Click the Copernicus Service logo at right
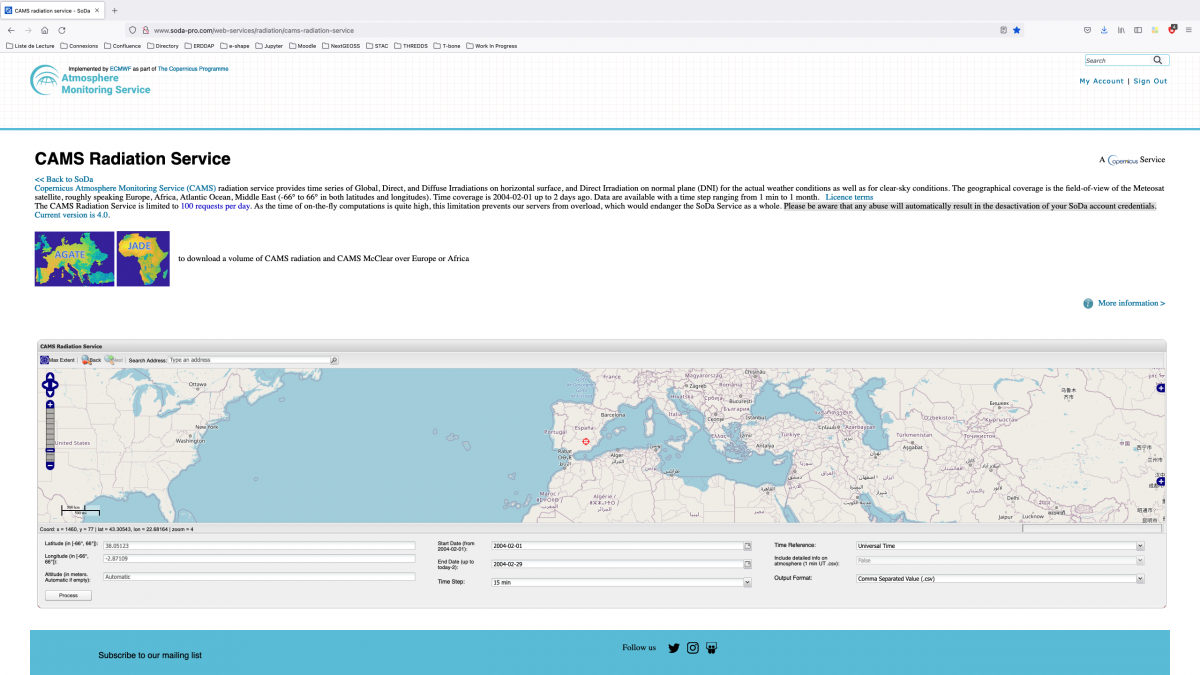The height and width of the screenshot is (675, 1200). click(1132, 159)
